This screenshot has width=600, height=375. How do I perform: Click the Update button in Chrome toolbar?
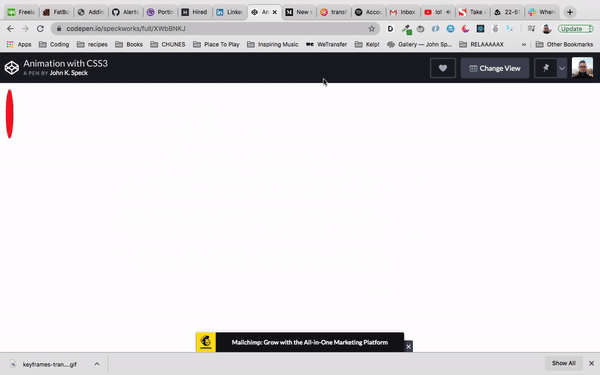[575, 29]
